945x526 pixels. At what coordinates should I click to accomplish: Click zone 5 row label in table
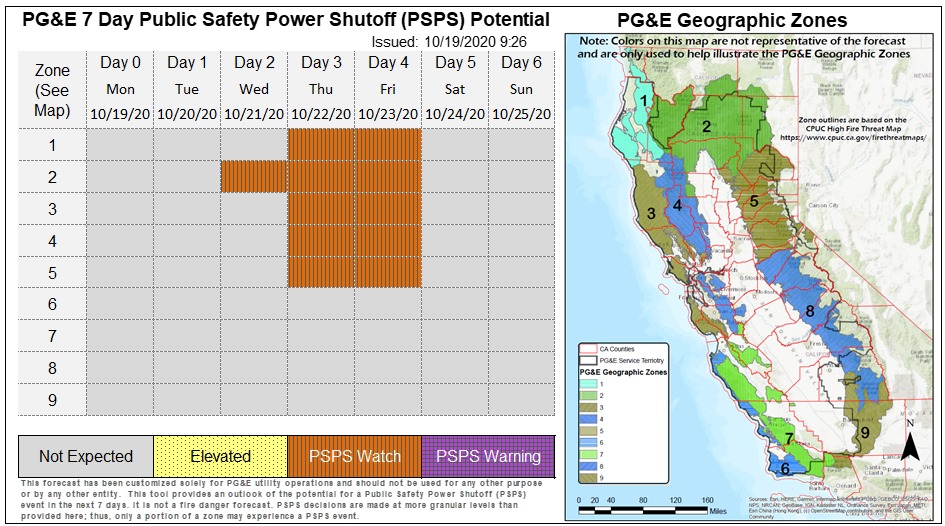point(52,272)
